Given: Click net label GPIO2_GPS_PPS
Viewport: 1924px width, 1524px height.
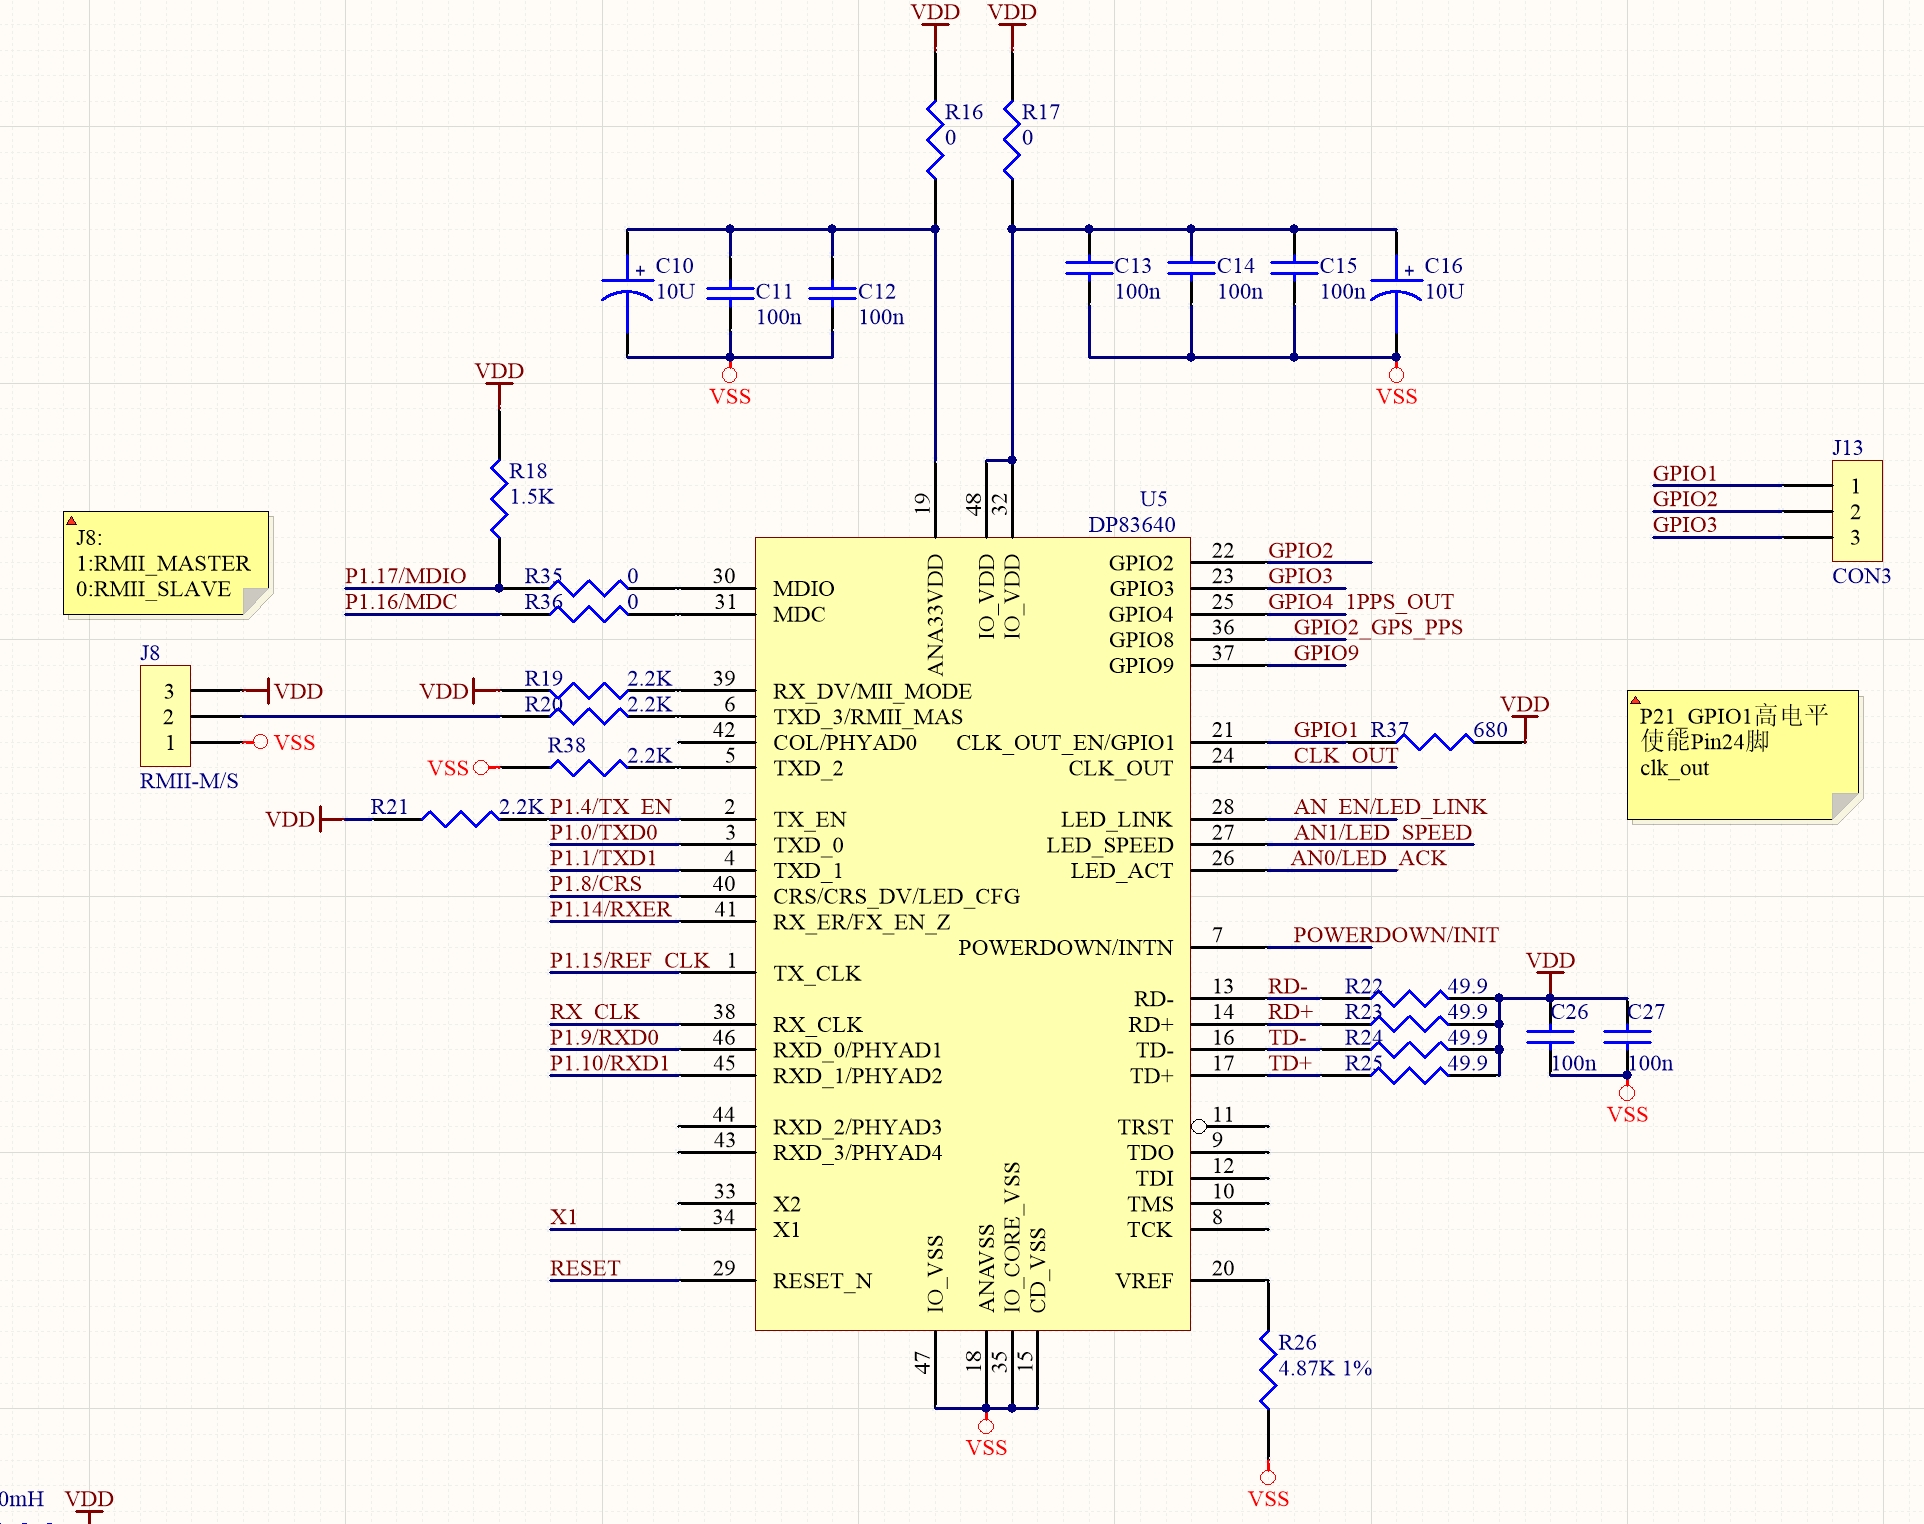Looking at the screenshot, I should pos(1378,627).
